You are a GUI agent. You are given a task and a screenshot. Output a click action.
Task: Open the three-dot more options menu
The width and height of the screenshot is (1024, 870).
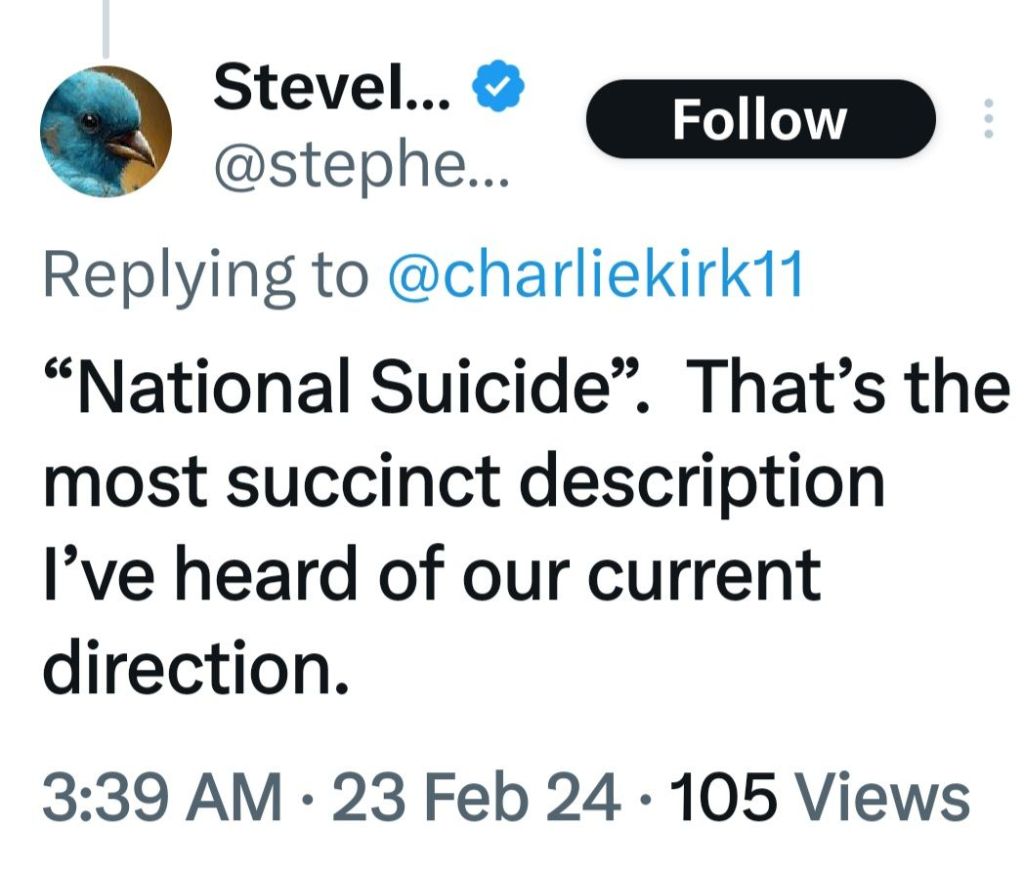(x=988, y=119)
